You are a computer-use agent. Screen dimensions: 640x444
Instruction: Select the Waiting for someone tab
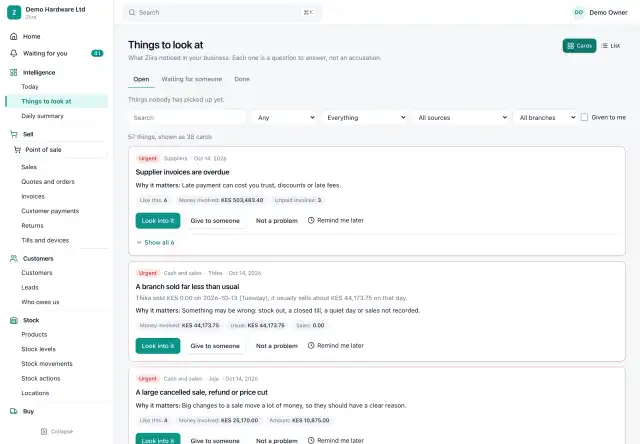pyautogui.click(x=191, y=79)
